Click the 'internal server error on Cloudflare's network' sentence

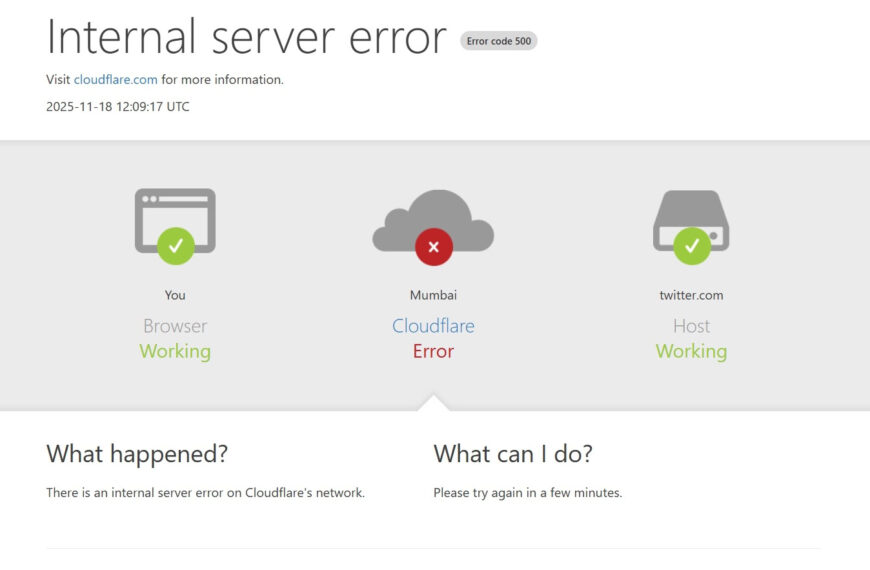click(205, 493)
